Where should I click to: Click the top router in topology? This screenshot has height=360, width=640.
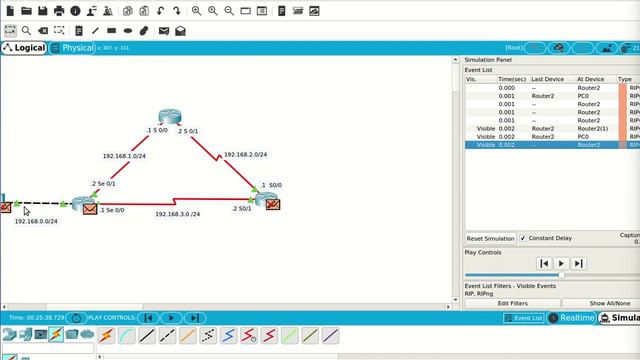[170, 116]
